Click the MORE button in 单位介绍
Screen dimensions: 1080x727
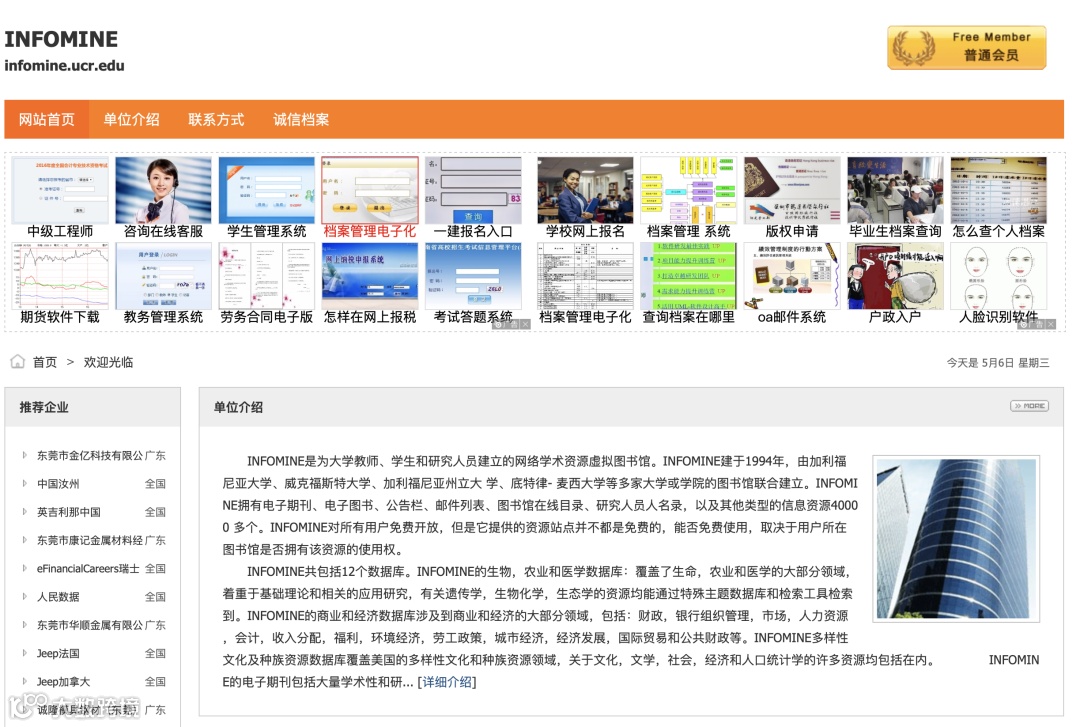1029,406
